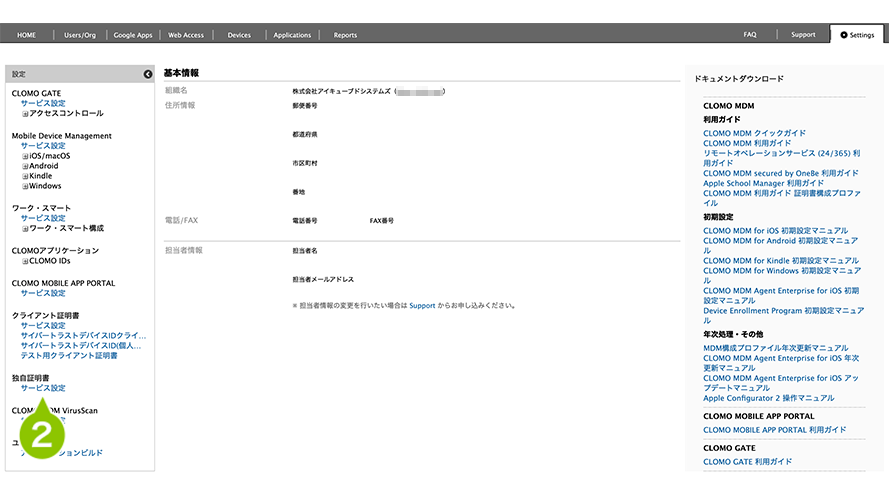Image resolution: width=889 pixels, height=500 pixels.
Task: Open サービス設定 under CLOMO MOBILE APP PORTAL
Action: pos(43,293)
